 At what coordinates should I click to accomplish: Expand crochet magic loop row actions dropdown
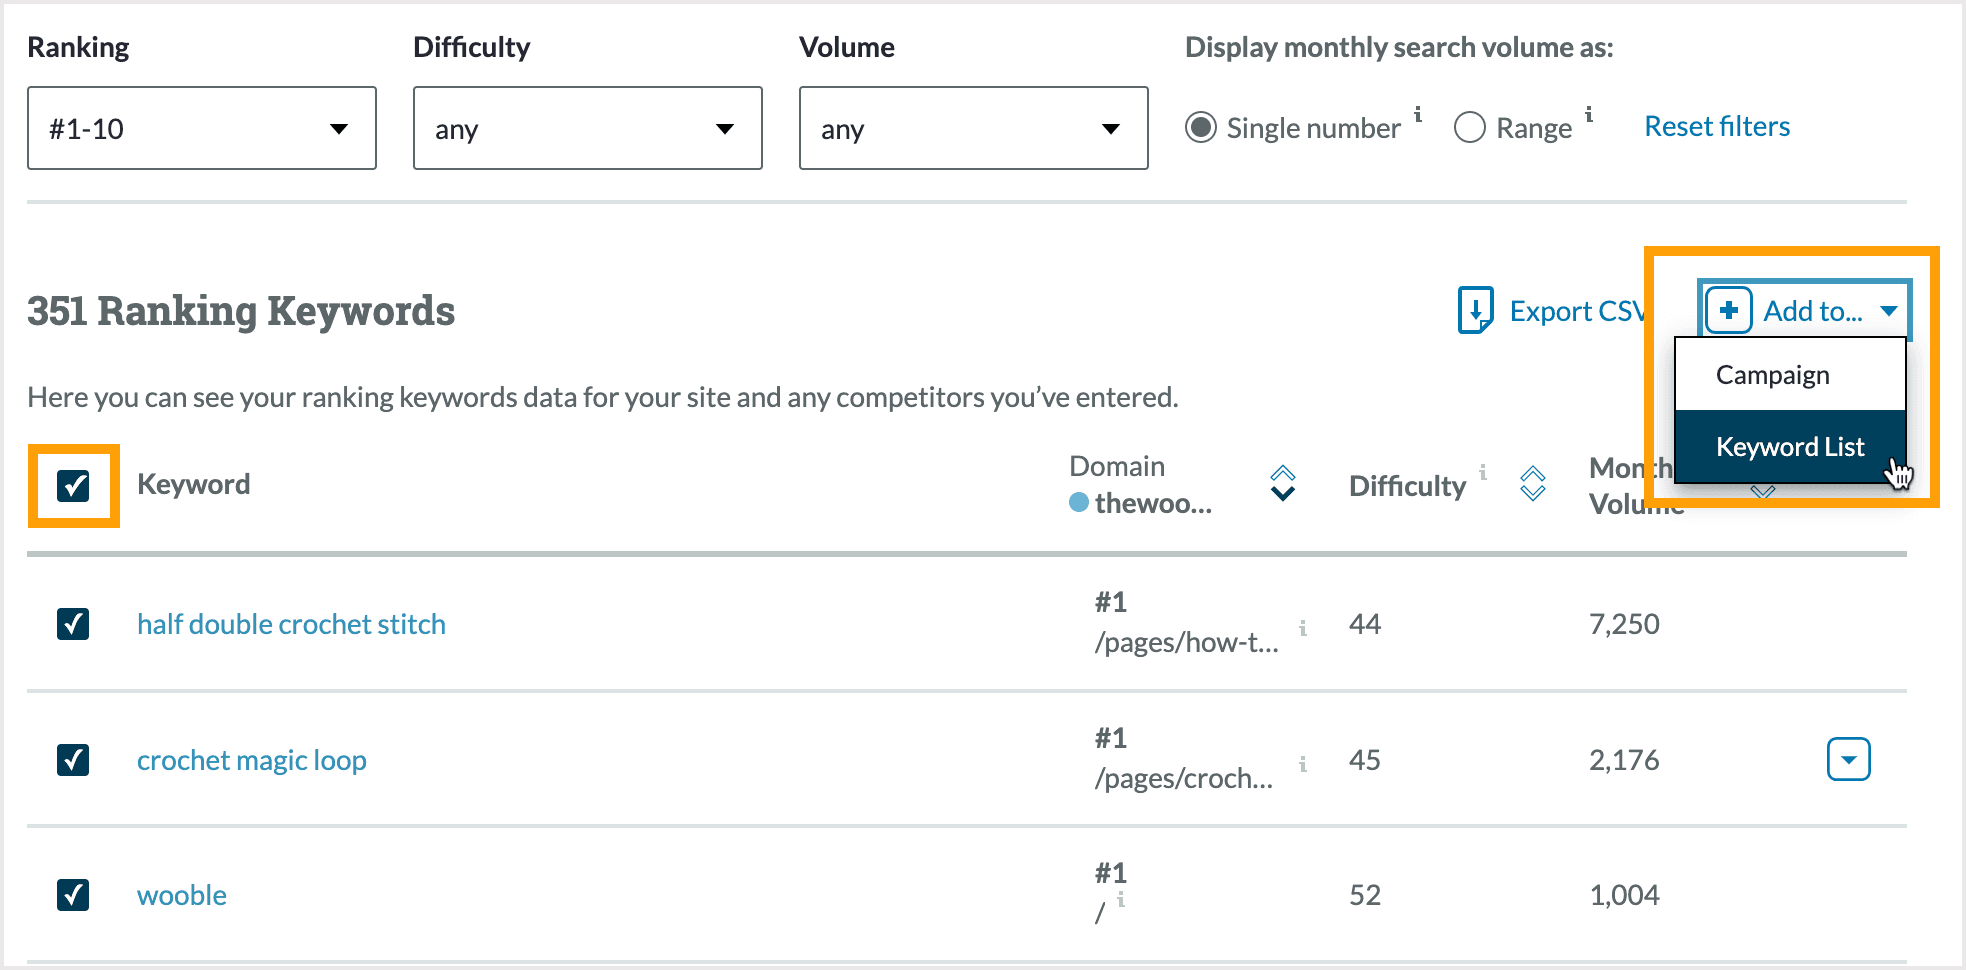click(x=1848, y=760)
